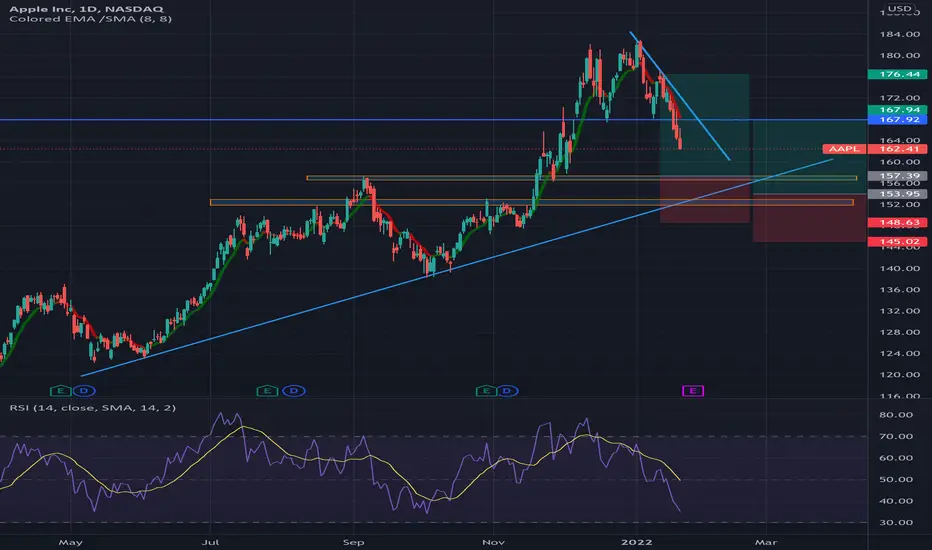The width and height of the screenshot is (932, 550).
Task: Click the 120.00 price axis label
Action: point(899,375)
